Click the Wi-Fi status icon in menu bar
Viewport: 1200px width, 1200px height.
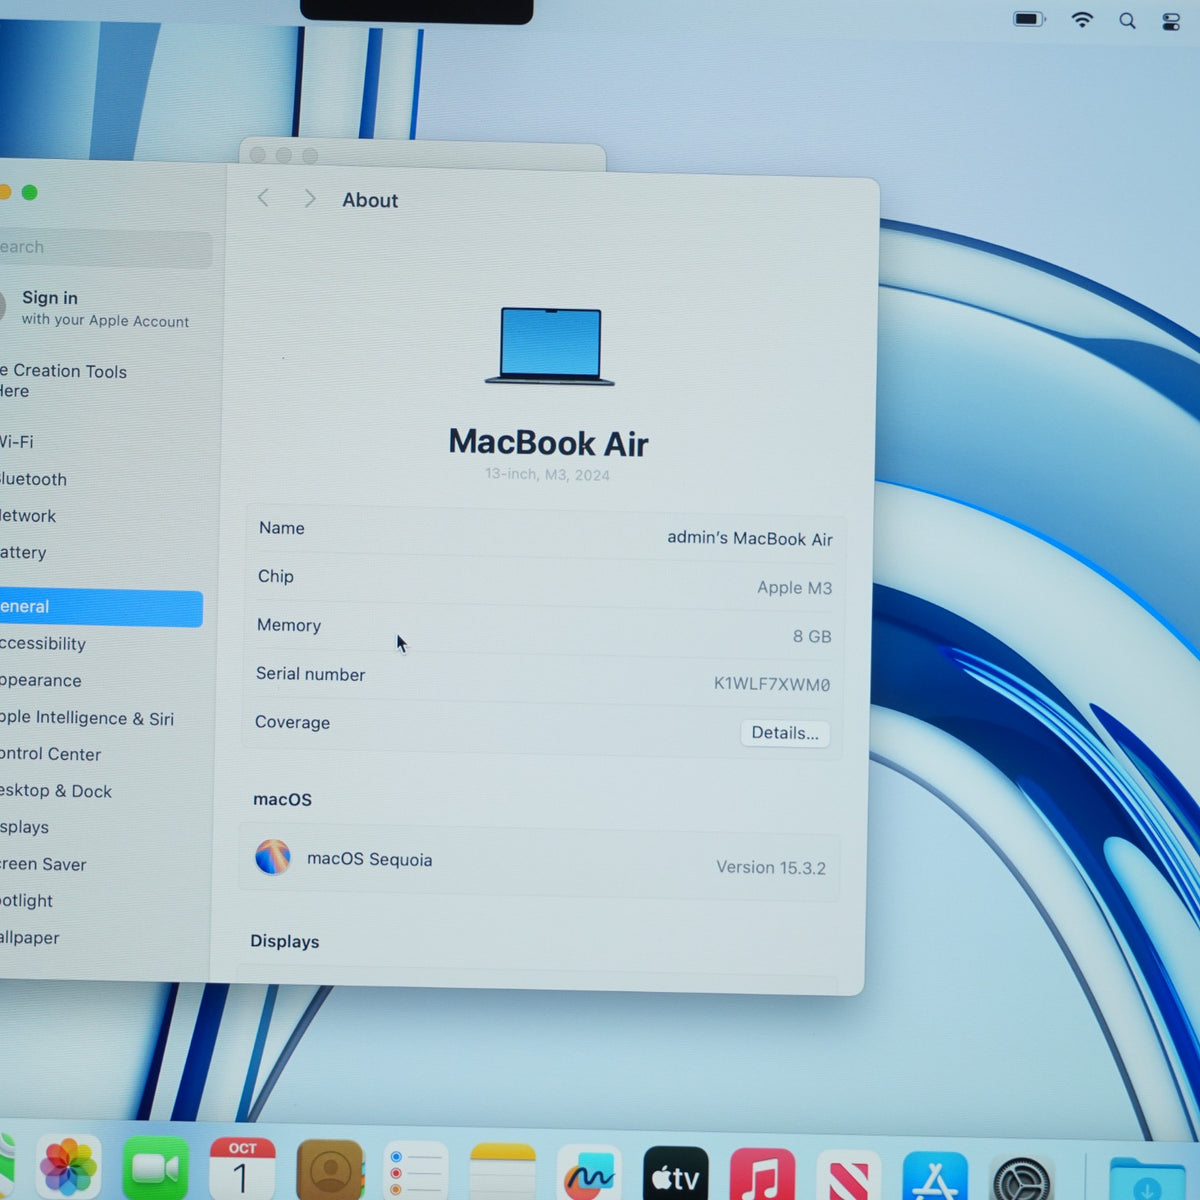pyautogui.click(x=1081, y=20)
